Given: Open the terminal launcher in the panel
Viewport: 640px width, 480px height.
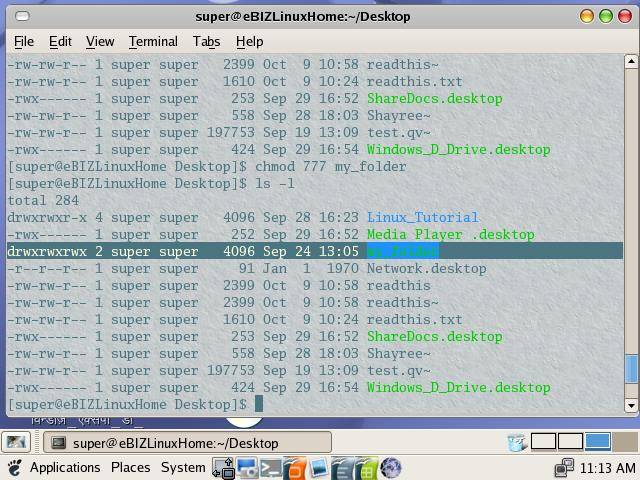Looking at the screenshot, I should 271,467.
